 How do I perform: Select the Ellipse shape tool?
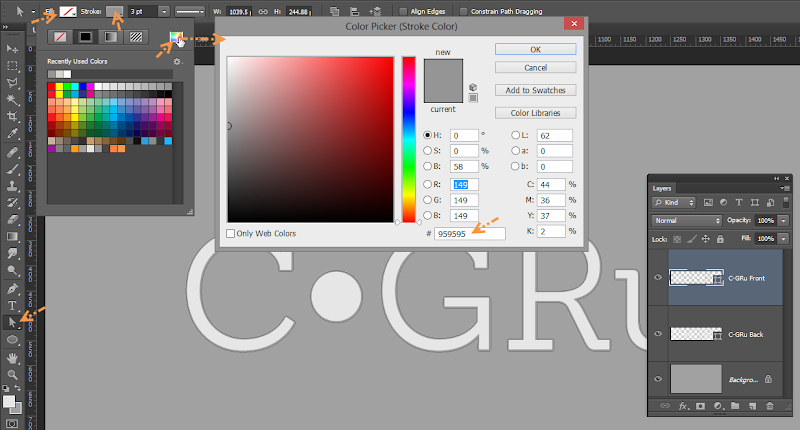(12, 340)
